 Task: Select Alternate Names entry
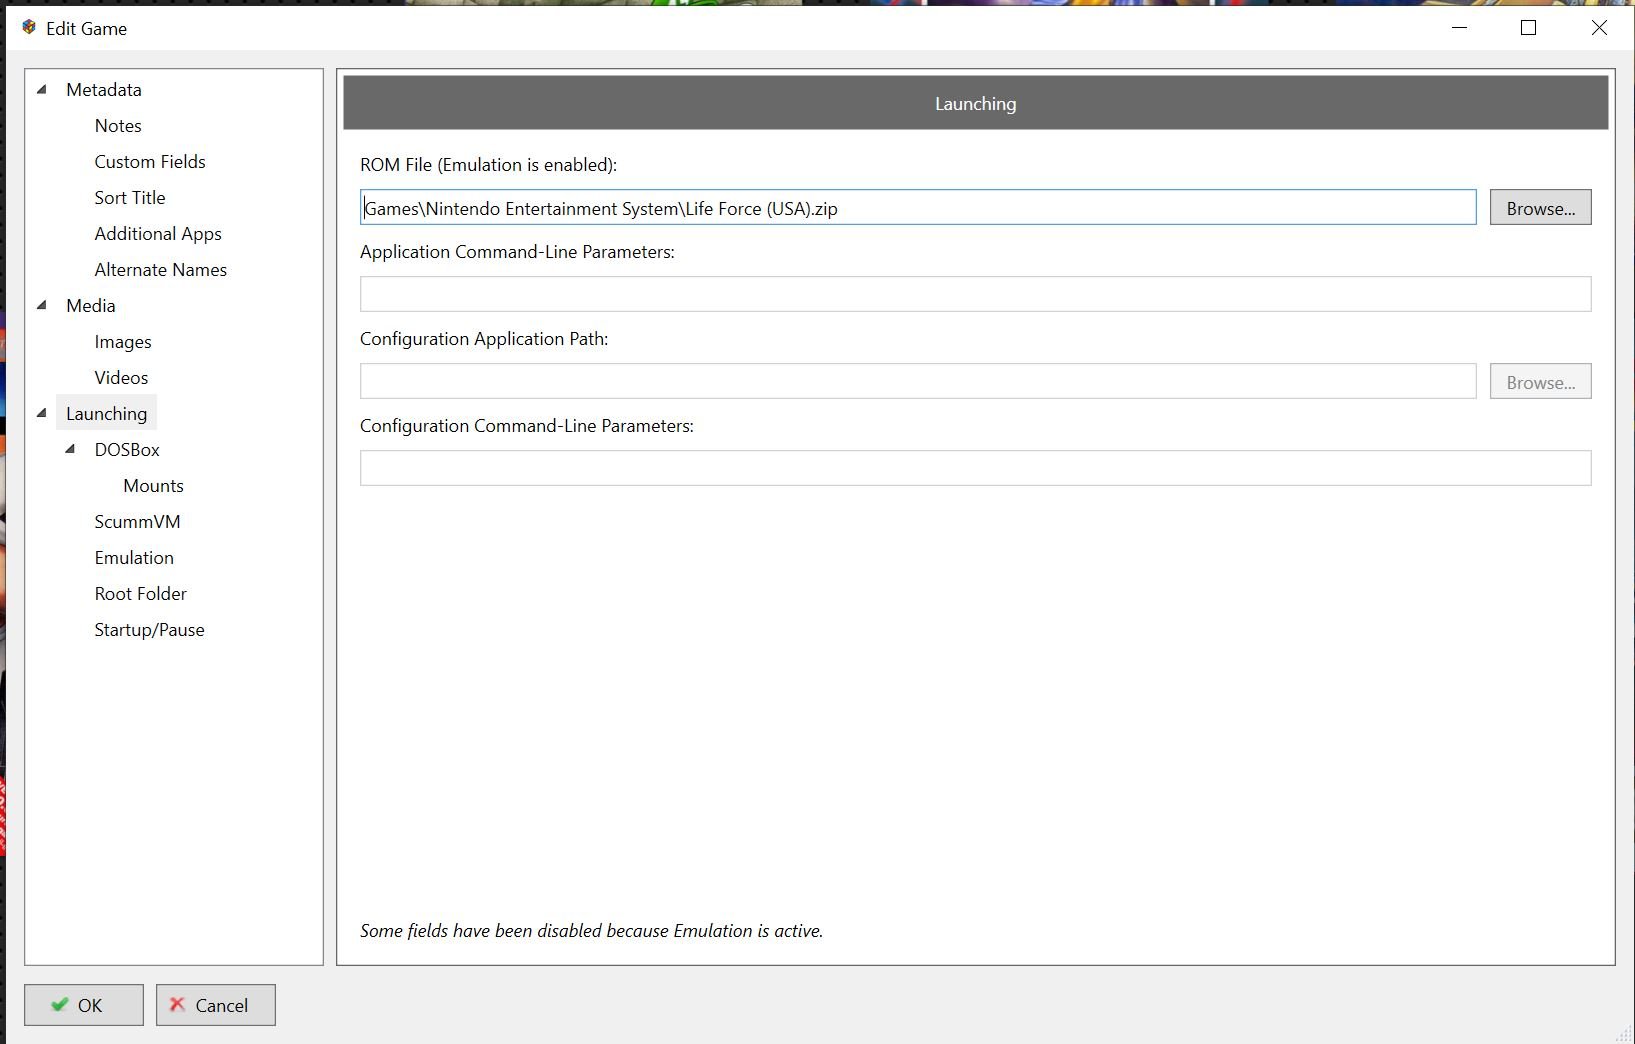(160, 269)
